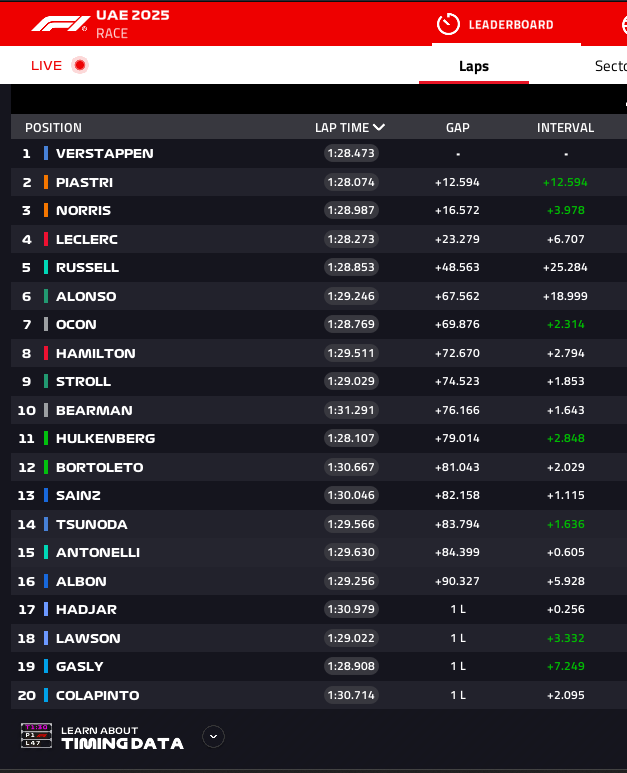Viewport: 627px width, 773px height.
Task: Click the F1 logo
Action: (60, 23)
